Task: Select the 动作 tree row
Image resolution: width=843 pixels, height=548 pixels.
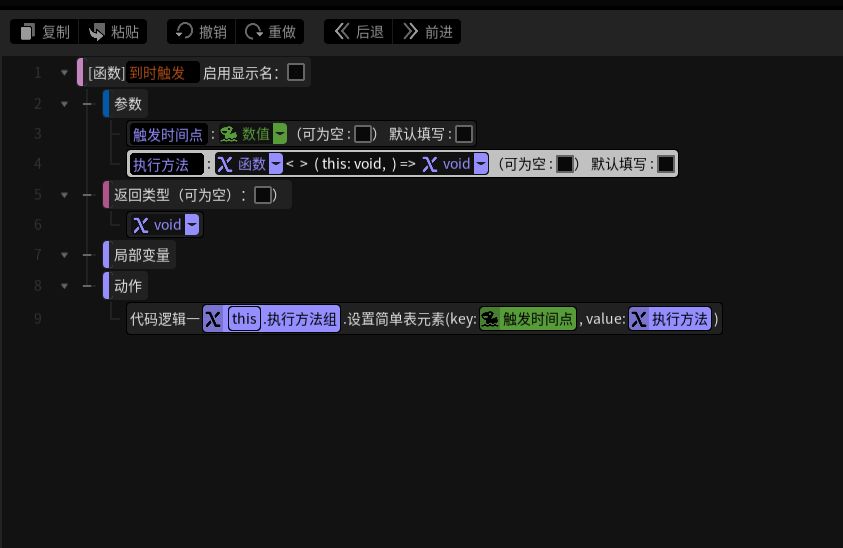Action: click(125, 286)
